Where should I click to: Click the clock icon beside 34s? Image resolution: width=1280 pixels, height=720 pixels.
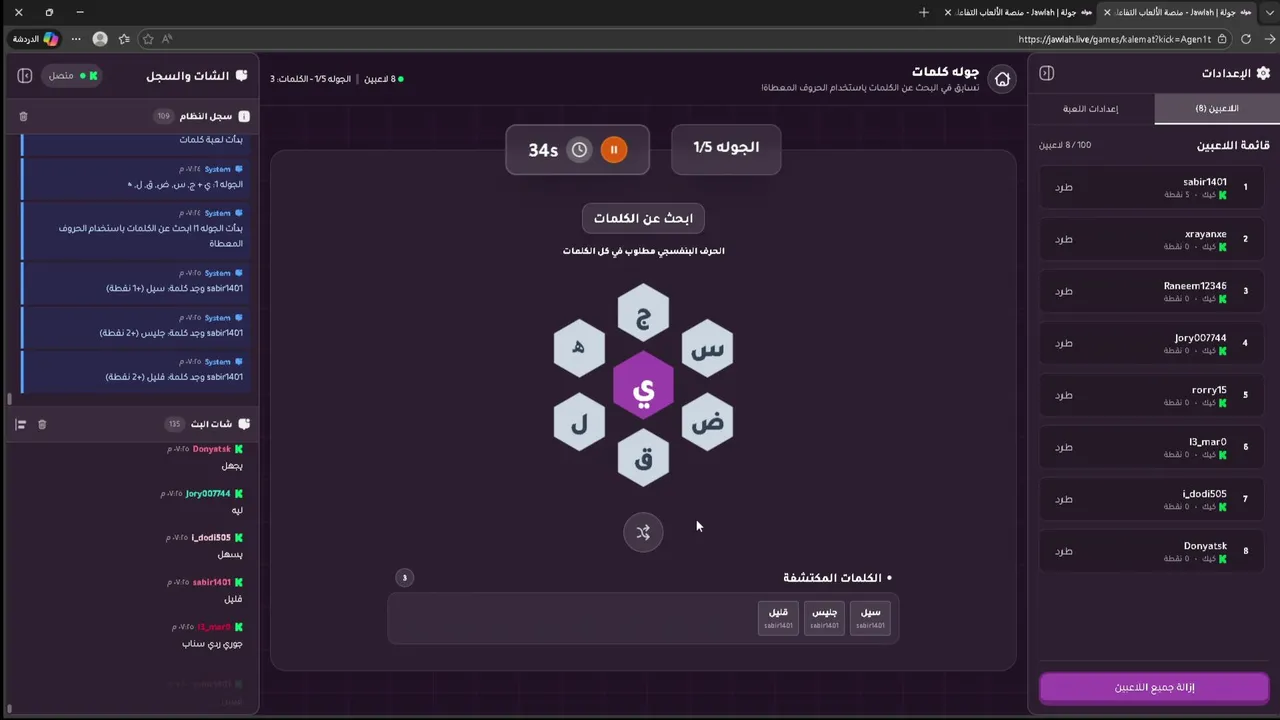(x=580, y=150)
